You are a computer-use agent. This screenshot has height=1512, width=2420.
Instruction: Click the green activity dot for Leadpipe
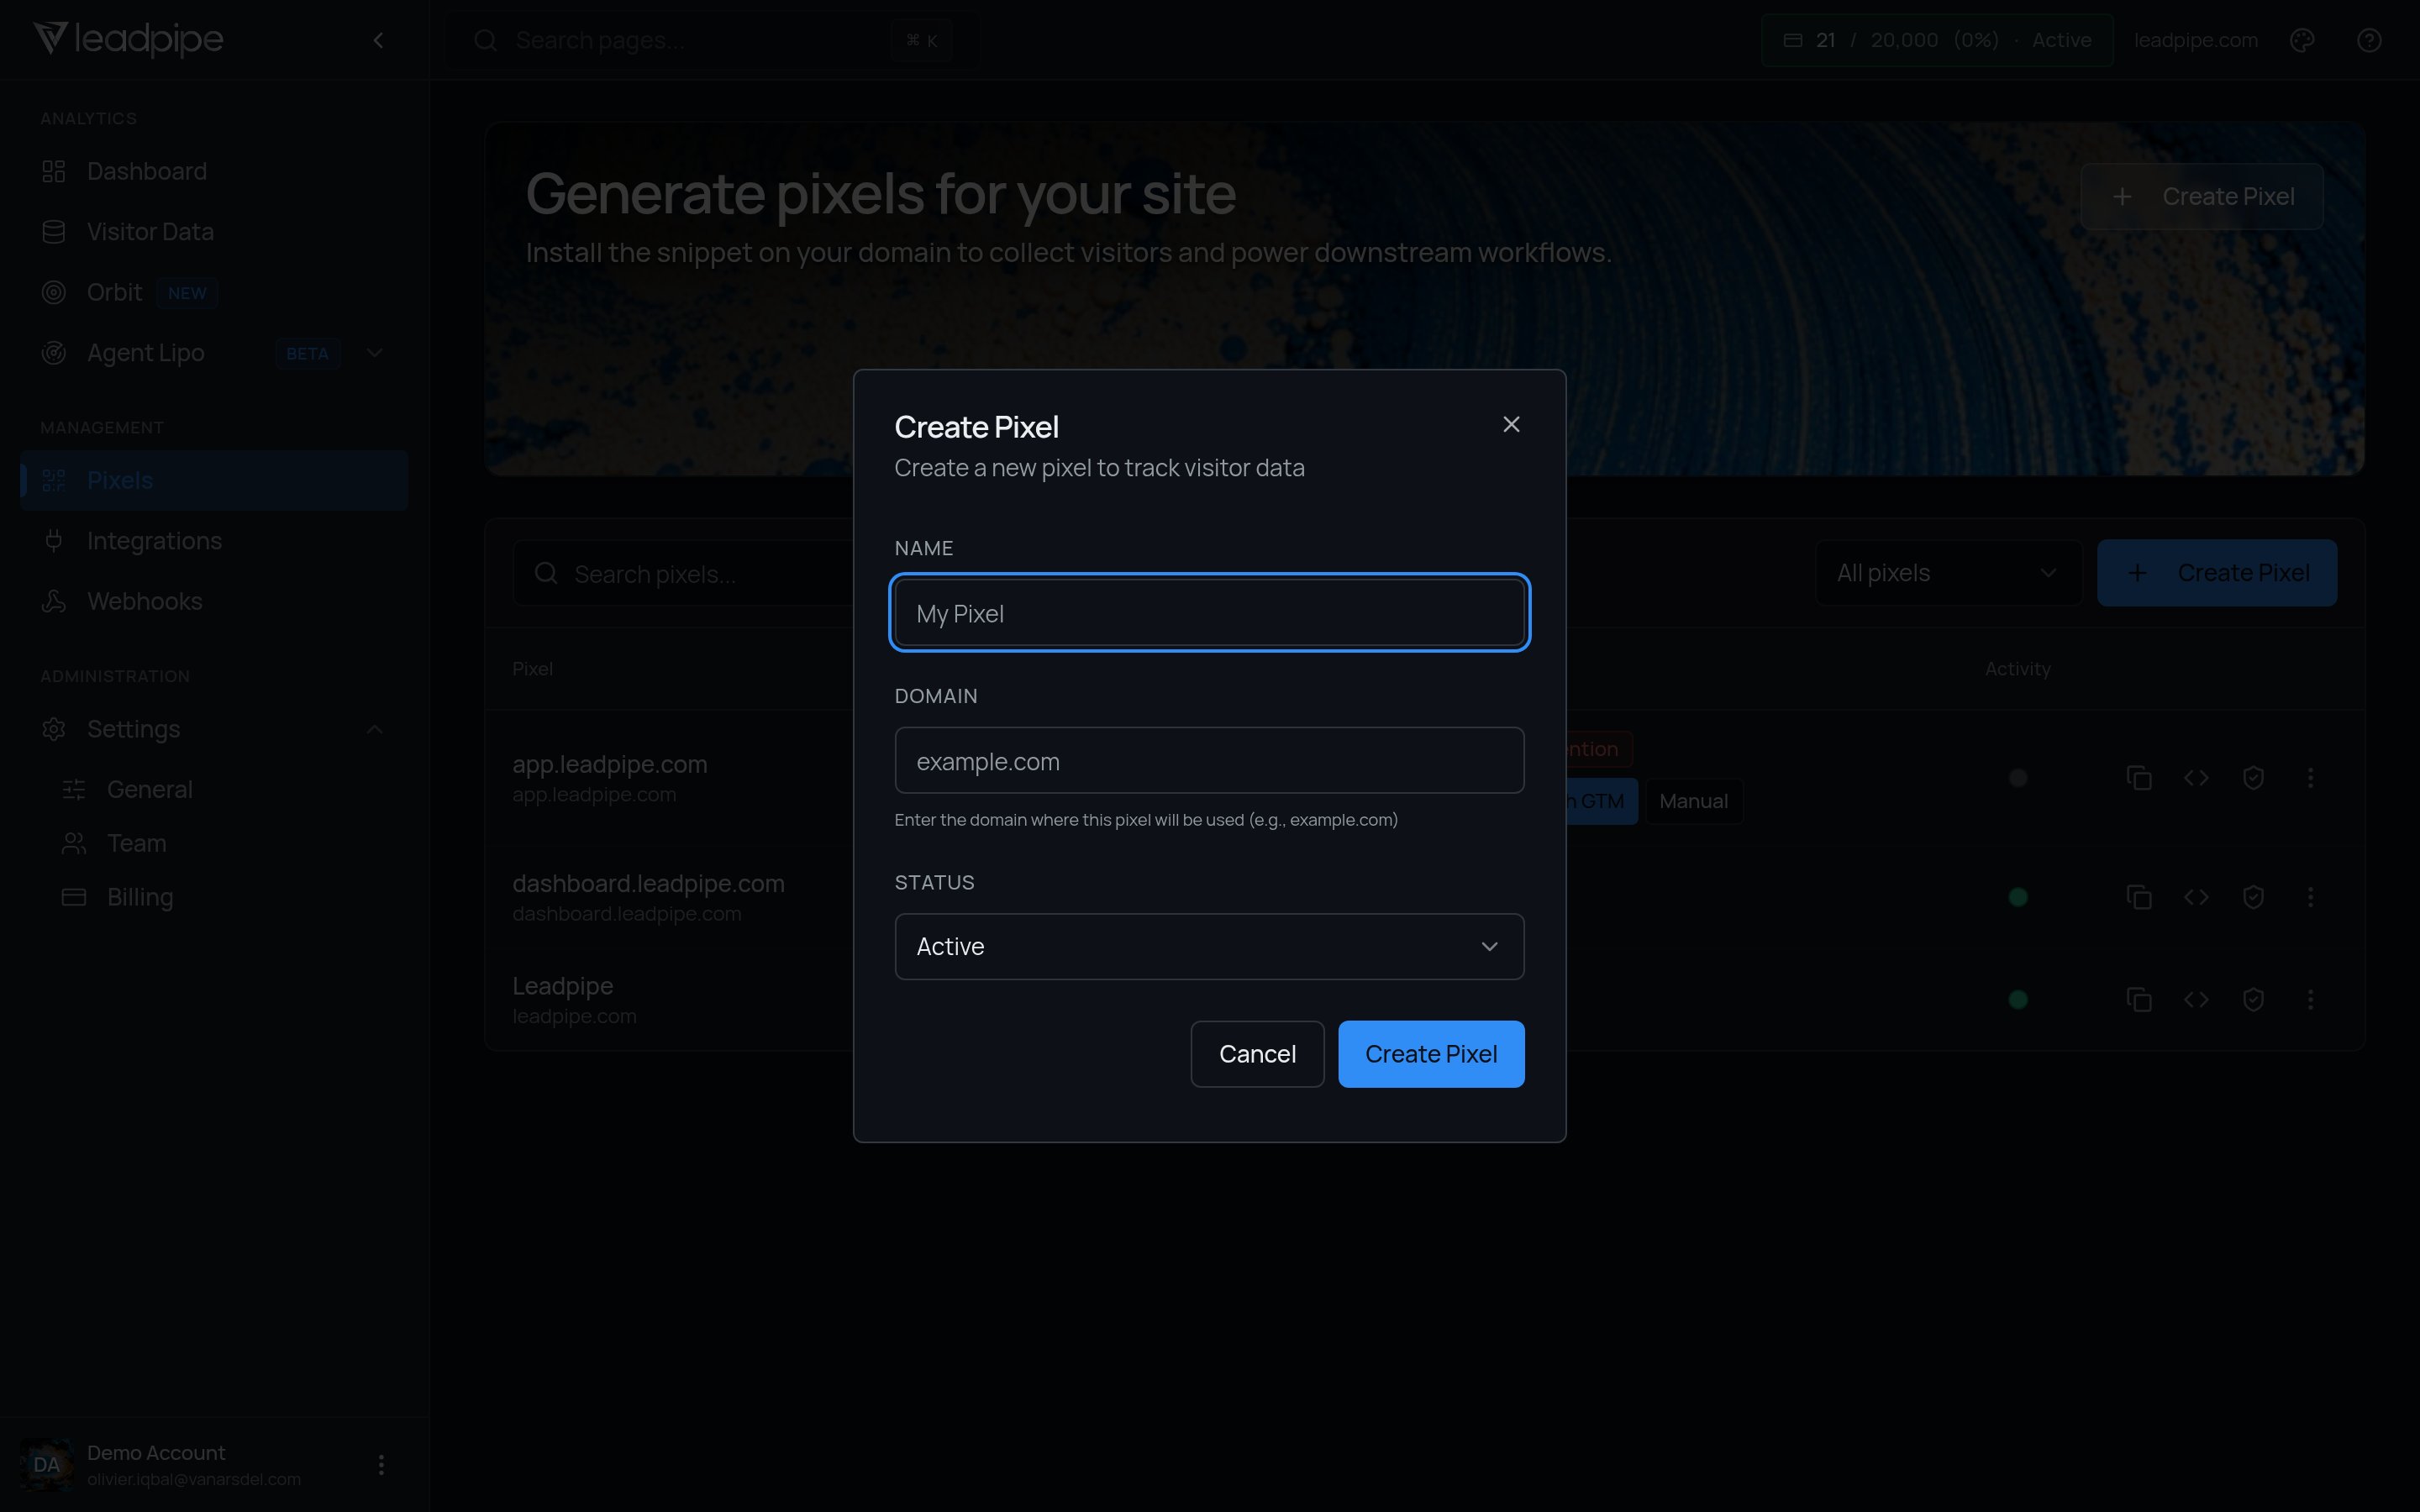(x=2018, y=999)
